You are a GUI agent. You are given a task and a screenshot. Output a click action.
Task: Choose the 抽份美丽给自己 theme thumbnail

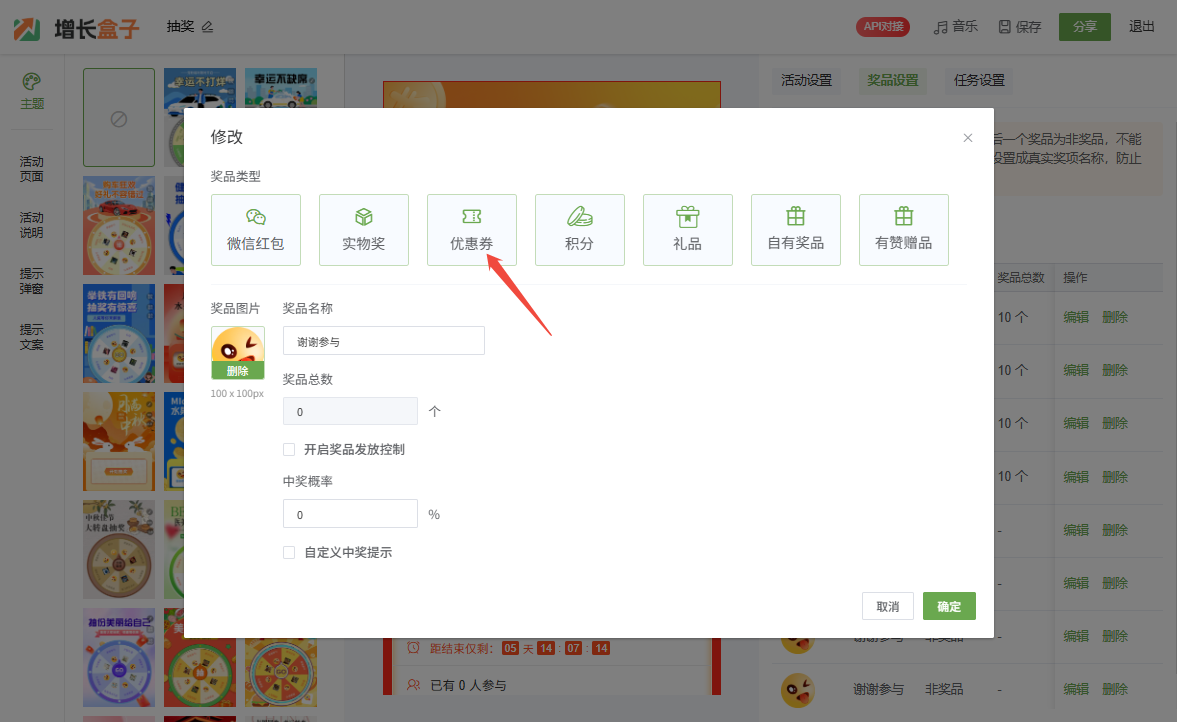point(119,657)
